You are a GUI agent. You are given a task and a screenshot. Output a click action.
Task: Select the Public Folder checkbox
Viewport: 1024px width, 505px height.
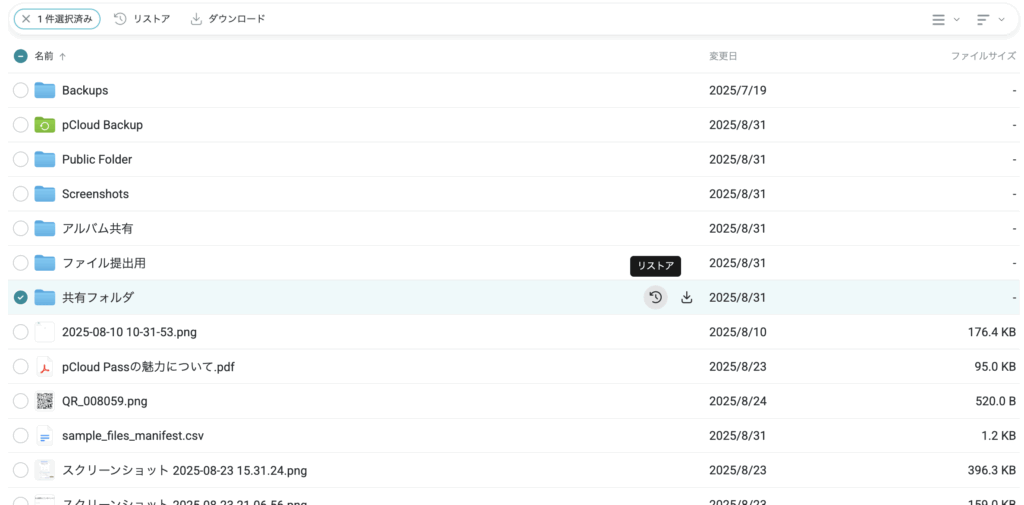20,159
